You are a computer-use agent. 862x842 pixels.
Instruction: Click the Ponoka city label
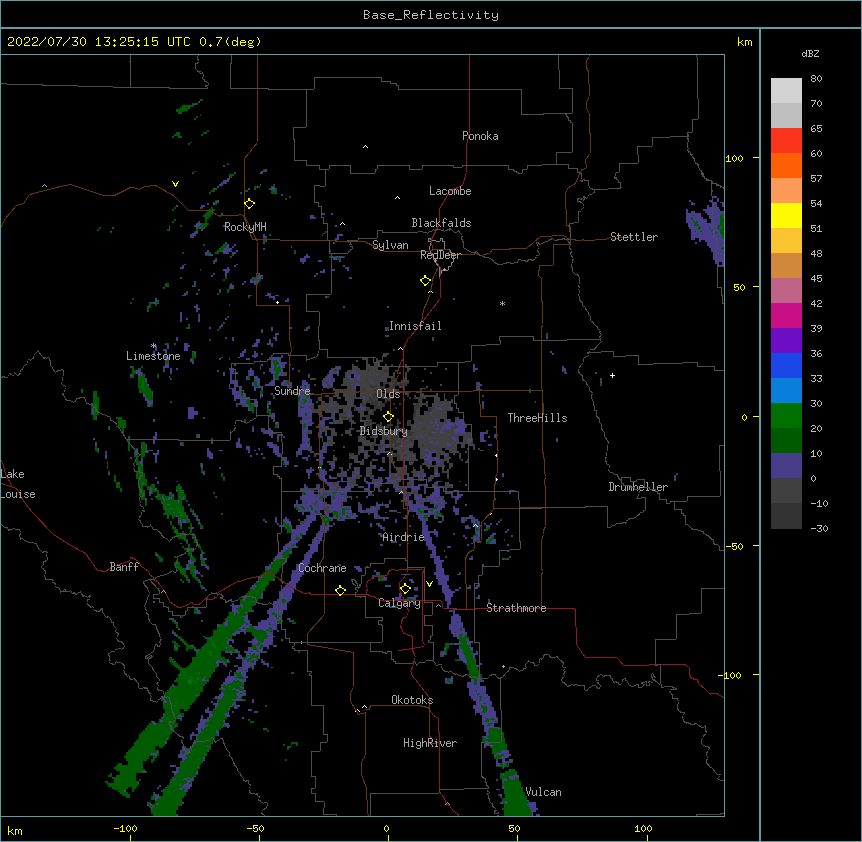pyautogui.click(x=480, y=136)
